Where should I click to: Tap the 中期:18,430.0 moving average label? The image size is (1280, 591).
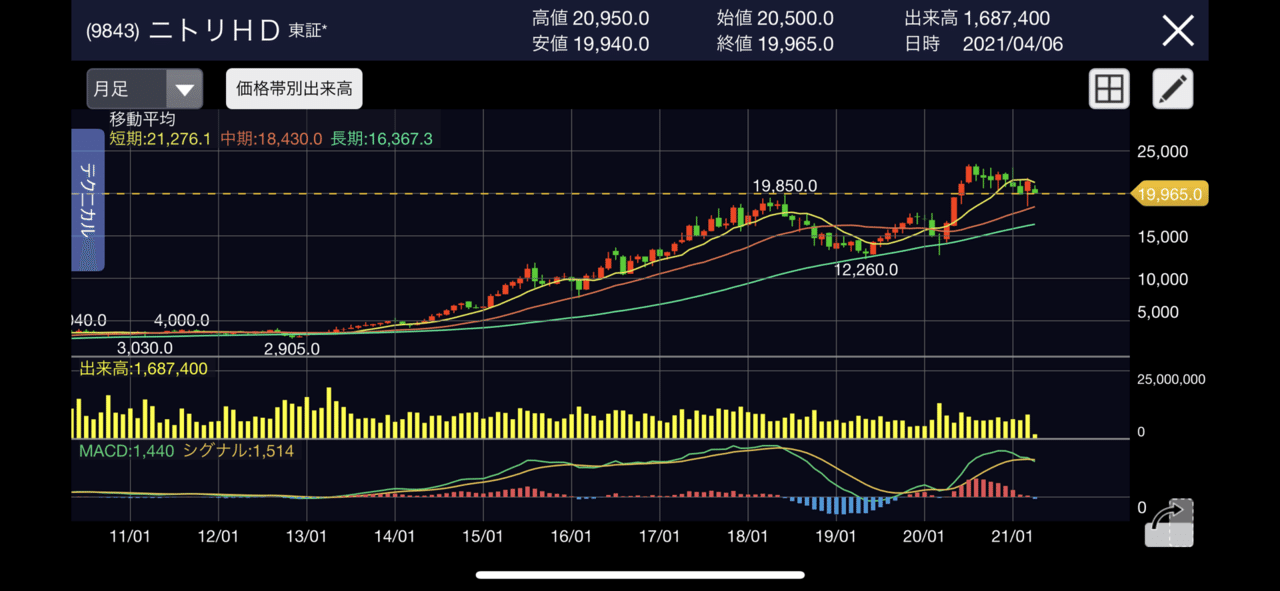pyautogui.click(x=272, y=139)
